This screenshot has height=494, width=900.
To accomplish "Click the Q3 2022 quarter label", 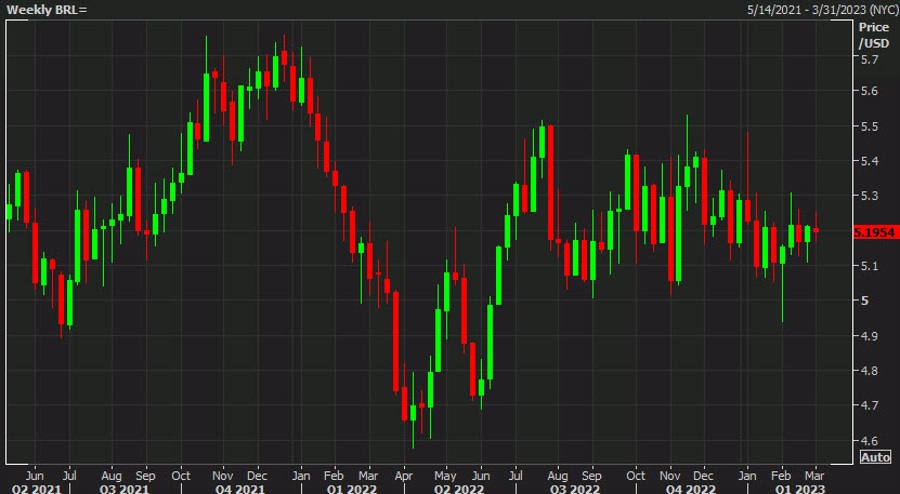I will tap(575, 489).
